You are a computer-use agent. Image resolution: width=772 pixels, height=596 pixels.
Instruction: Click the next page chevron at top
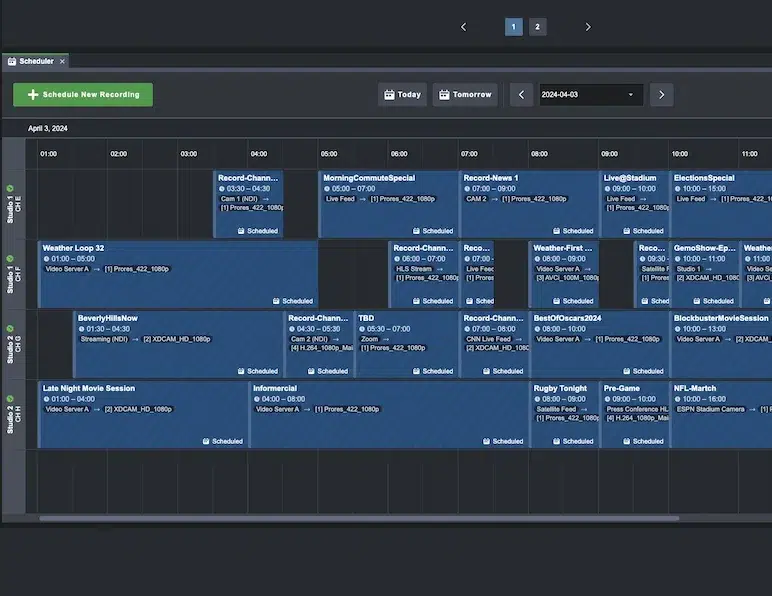tap(588, 27)
